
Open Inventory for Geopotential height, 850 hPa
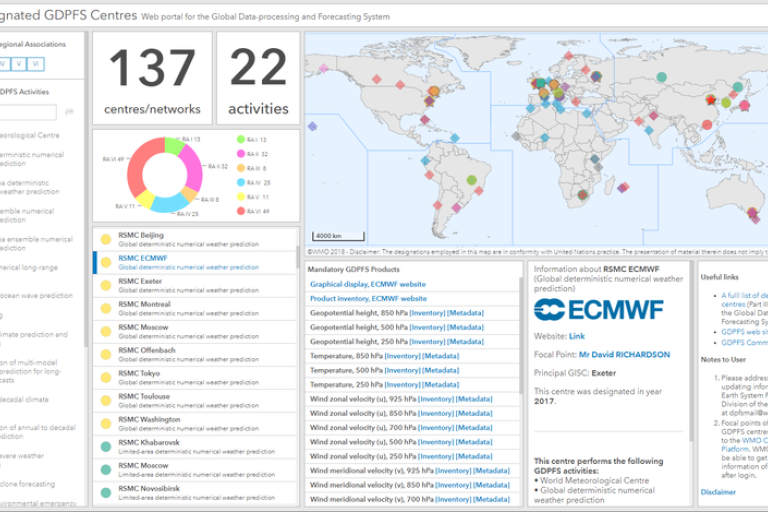[427, 313]
